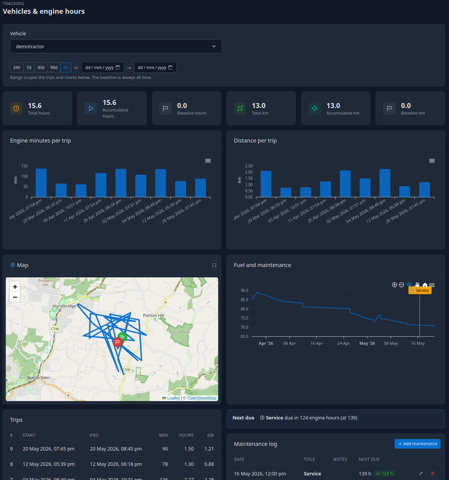449x480 pixels.
Task: Select the 90d range option
Action: point(54,67)
